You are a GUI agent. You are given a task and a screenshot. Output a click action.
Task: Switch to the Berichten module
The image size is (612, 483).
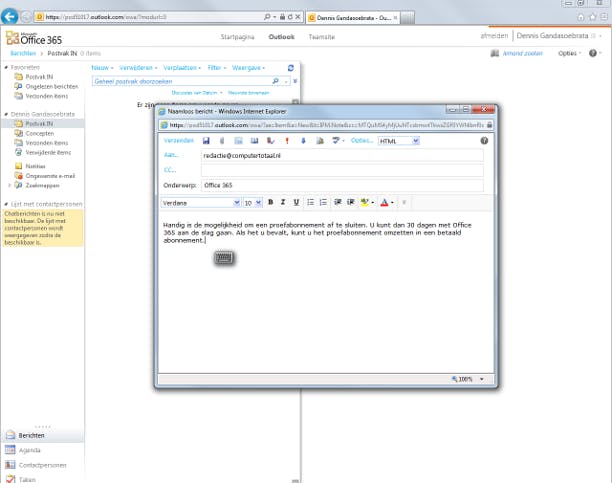tap(31, 435)
